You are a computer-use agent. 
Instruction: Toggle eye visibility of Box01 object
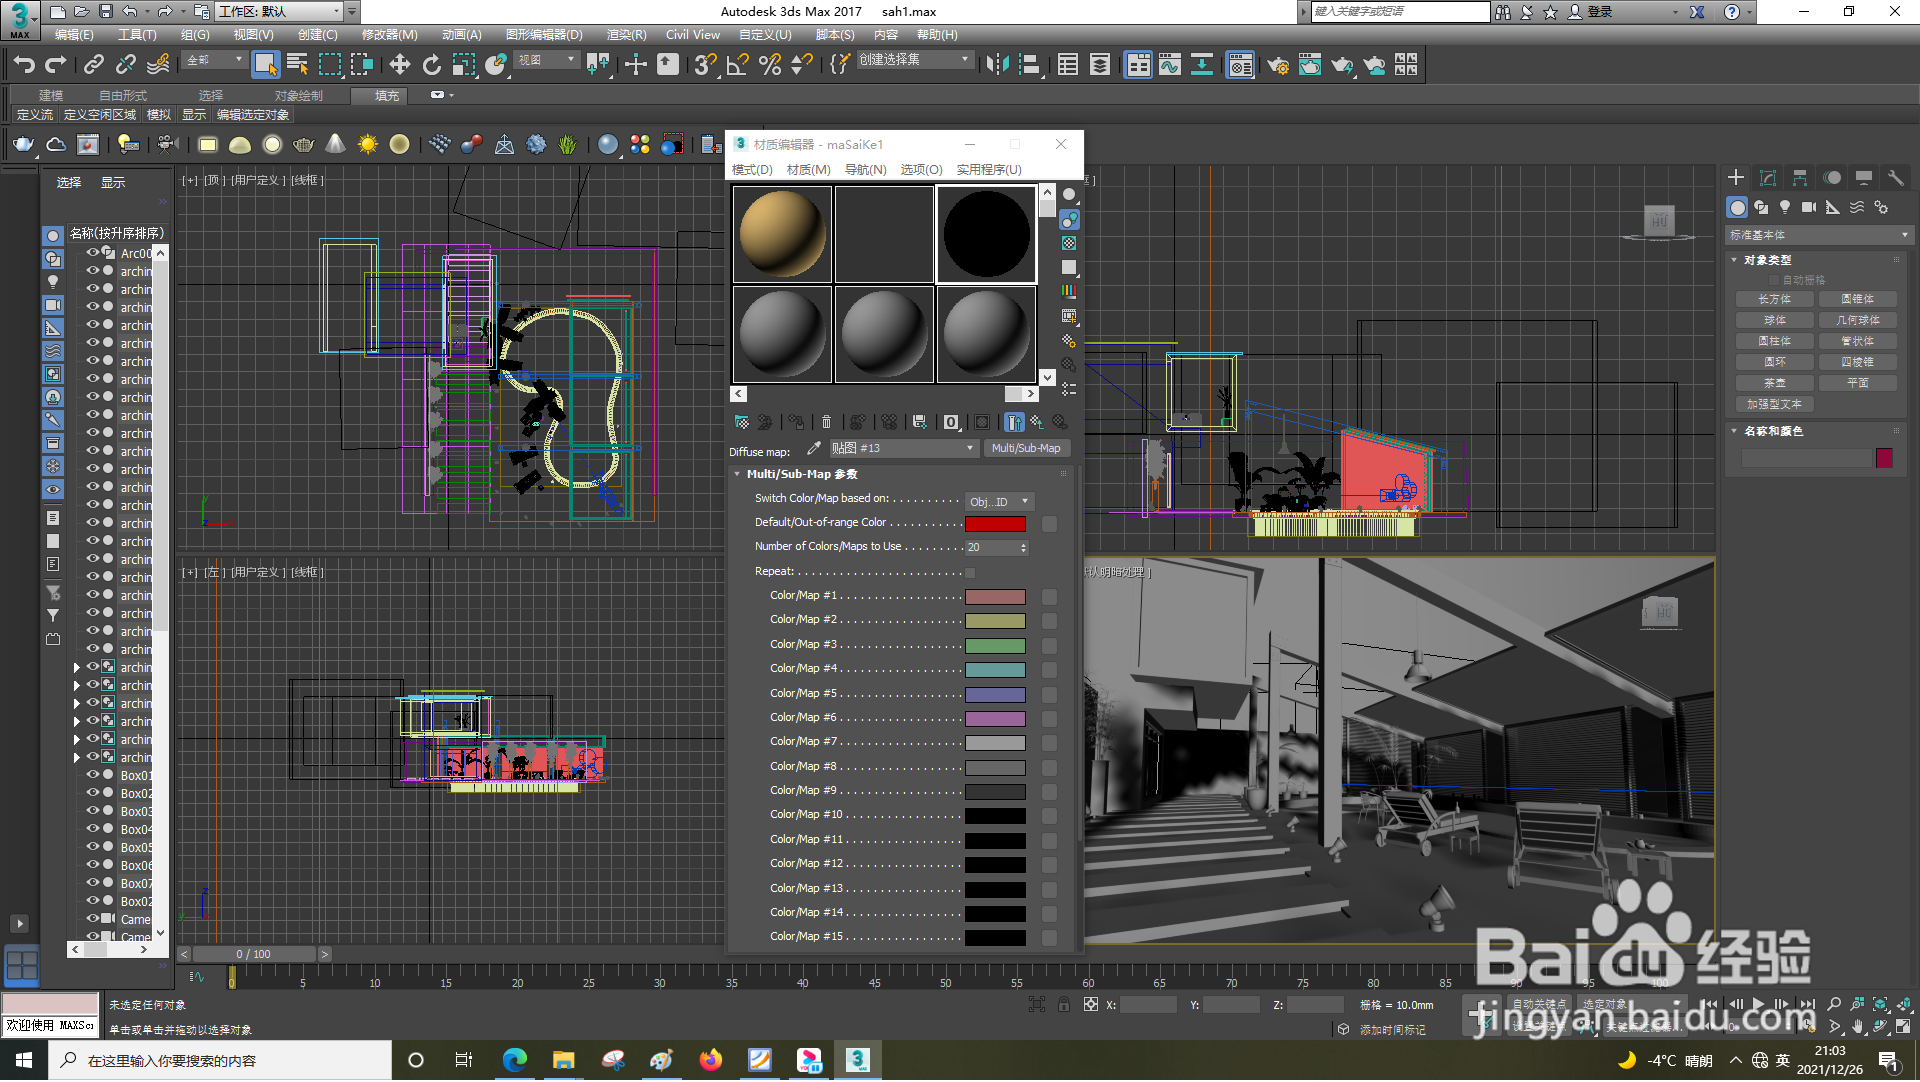click(x=93, y=774)
